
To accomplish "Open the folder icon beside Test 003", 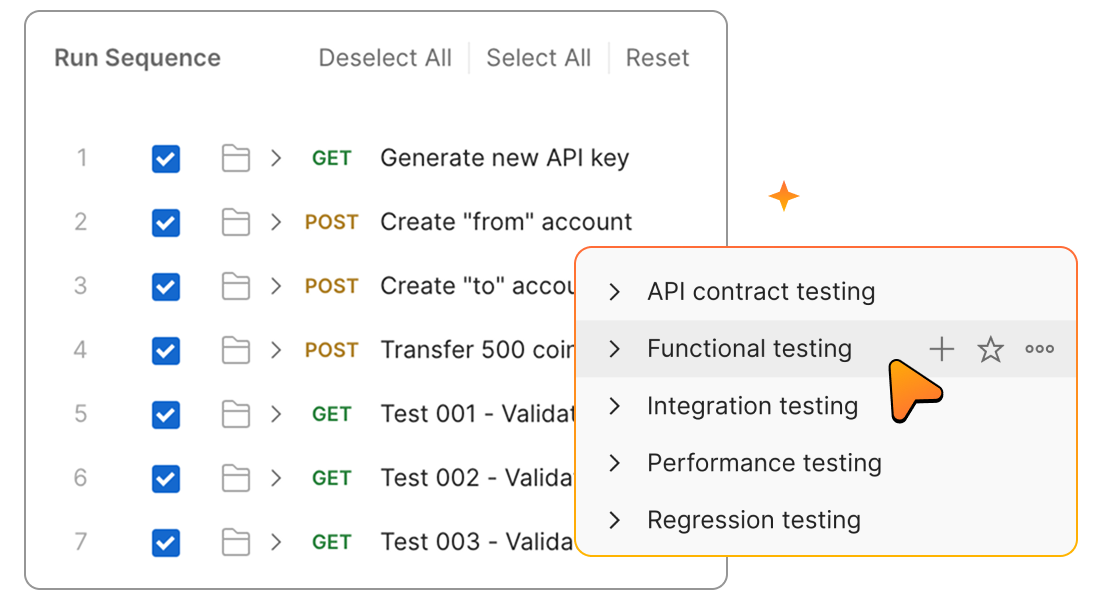I will pyautogui.click(x=235, y=542).
